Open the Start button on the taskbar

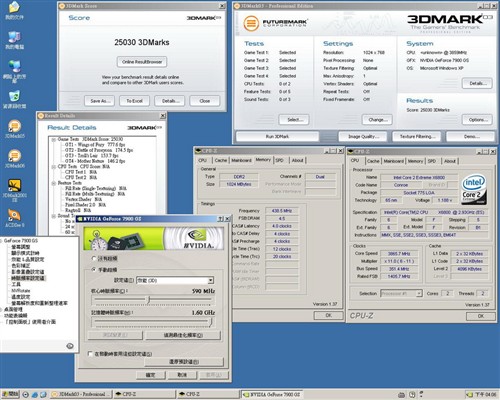coord(10,394)
